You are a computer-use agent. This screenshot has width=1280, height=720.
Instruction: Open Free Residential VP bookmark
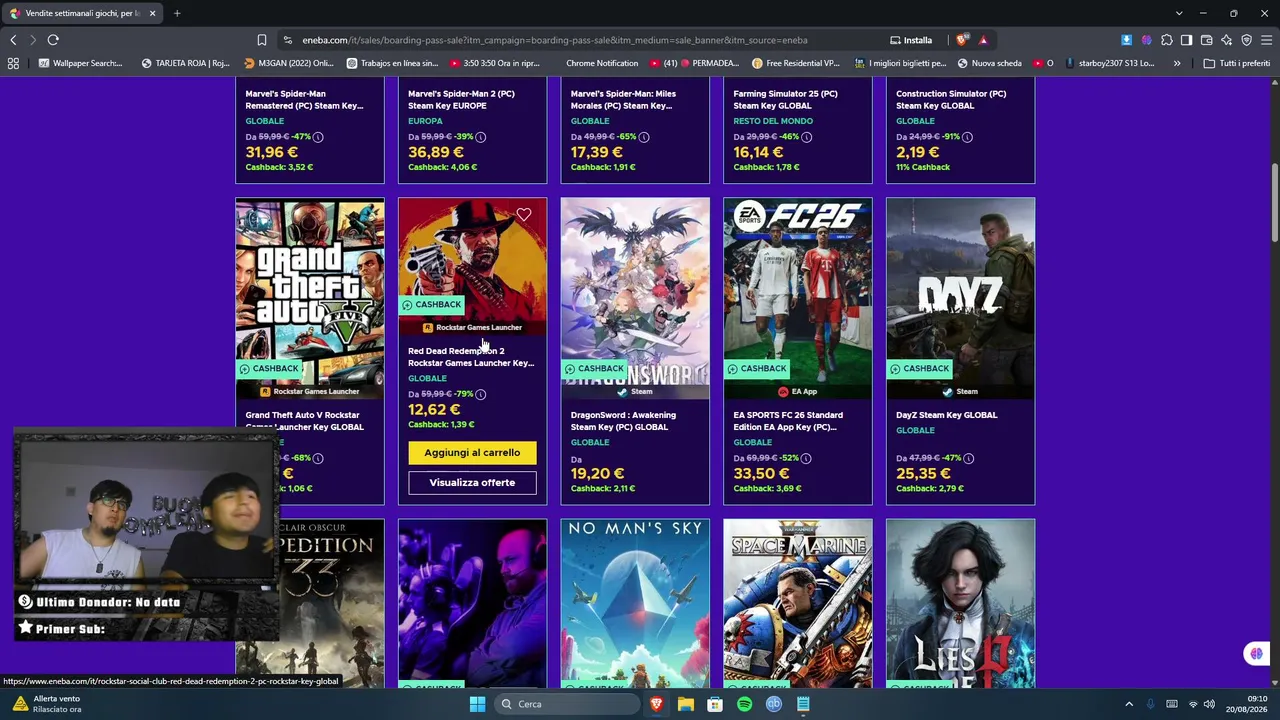[x=796, y=63]
